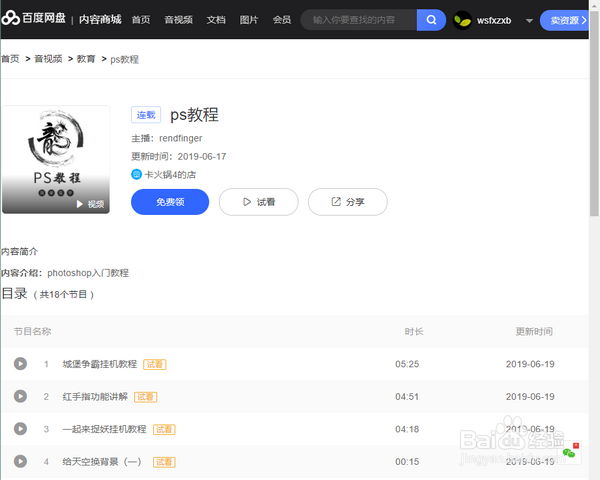The width and height of the screenshot is (600, 480).
Task: Click 试看 tag on 一起来捉妖挂机教程
Action: click(164, 429)
